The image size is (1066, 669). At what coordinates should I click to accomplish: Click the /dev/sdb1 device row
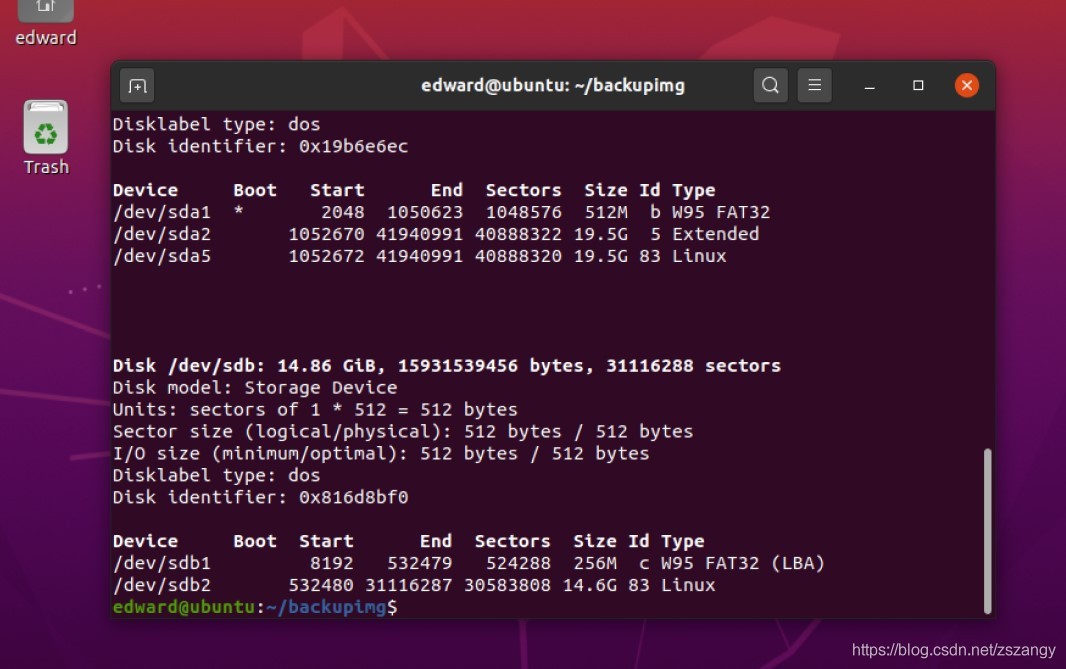[468, 564]
